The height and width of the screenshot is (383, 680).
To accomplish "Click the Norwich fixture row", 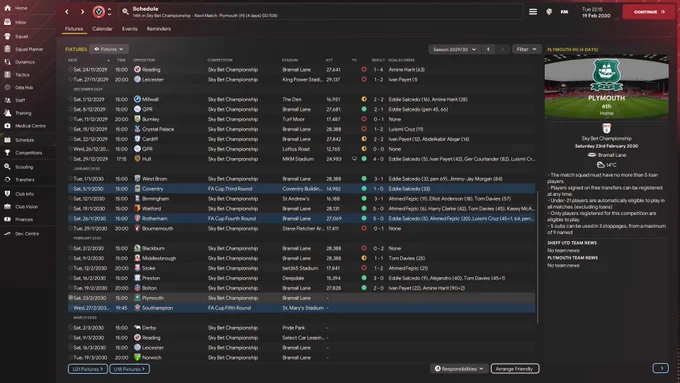I will click(x=301, y=358).
